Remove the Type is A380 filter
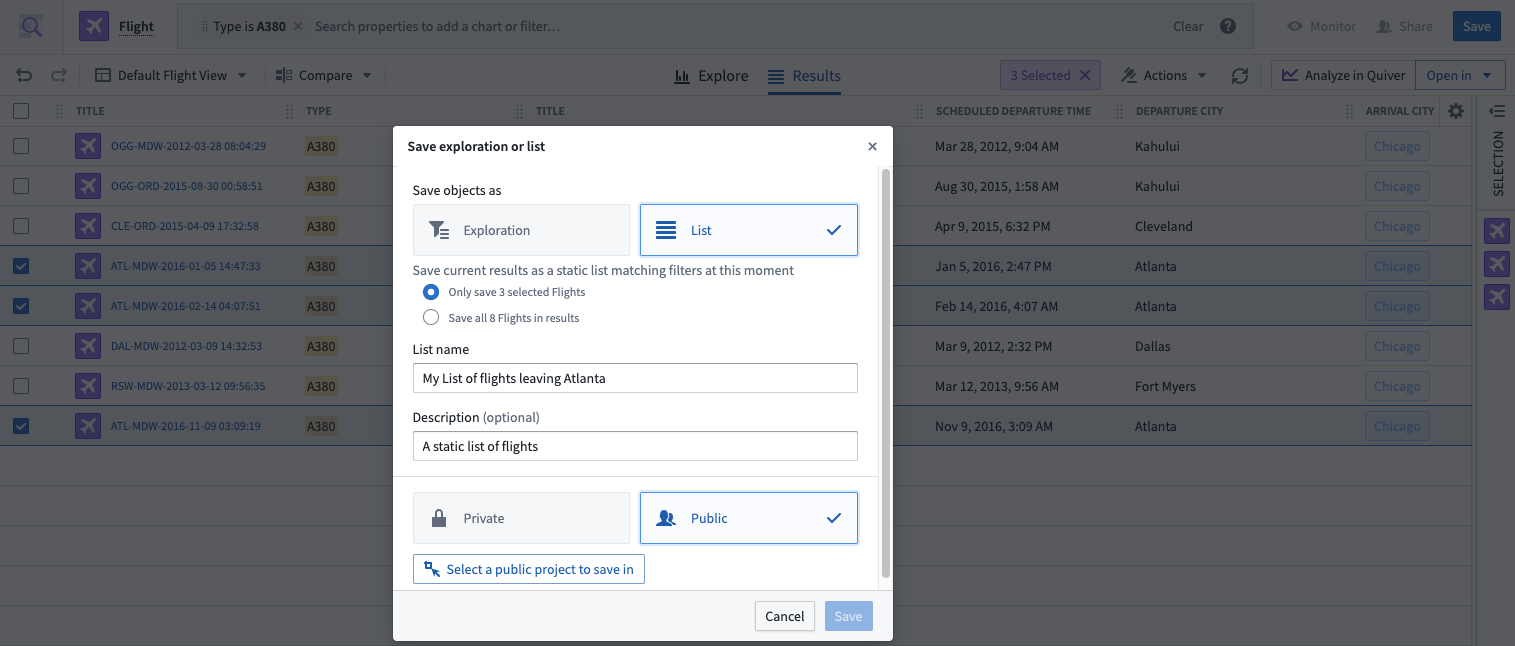This screenshot has width=1515, height=646. point(297,27)
